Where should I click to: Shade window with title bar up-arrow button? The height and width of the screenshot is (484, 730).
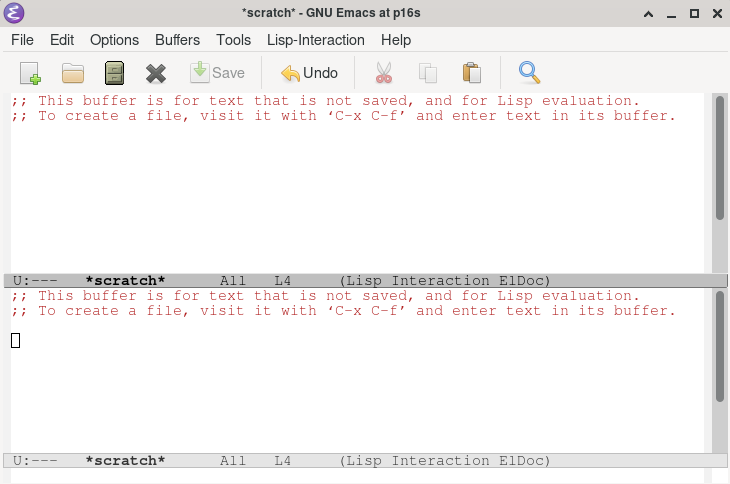click(648, 14)
